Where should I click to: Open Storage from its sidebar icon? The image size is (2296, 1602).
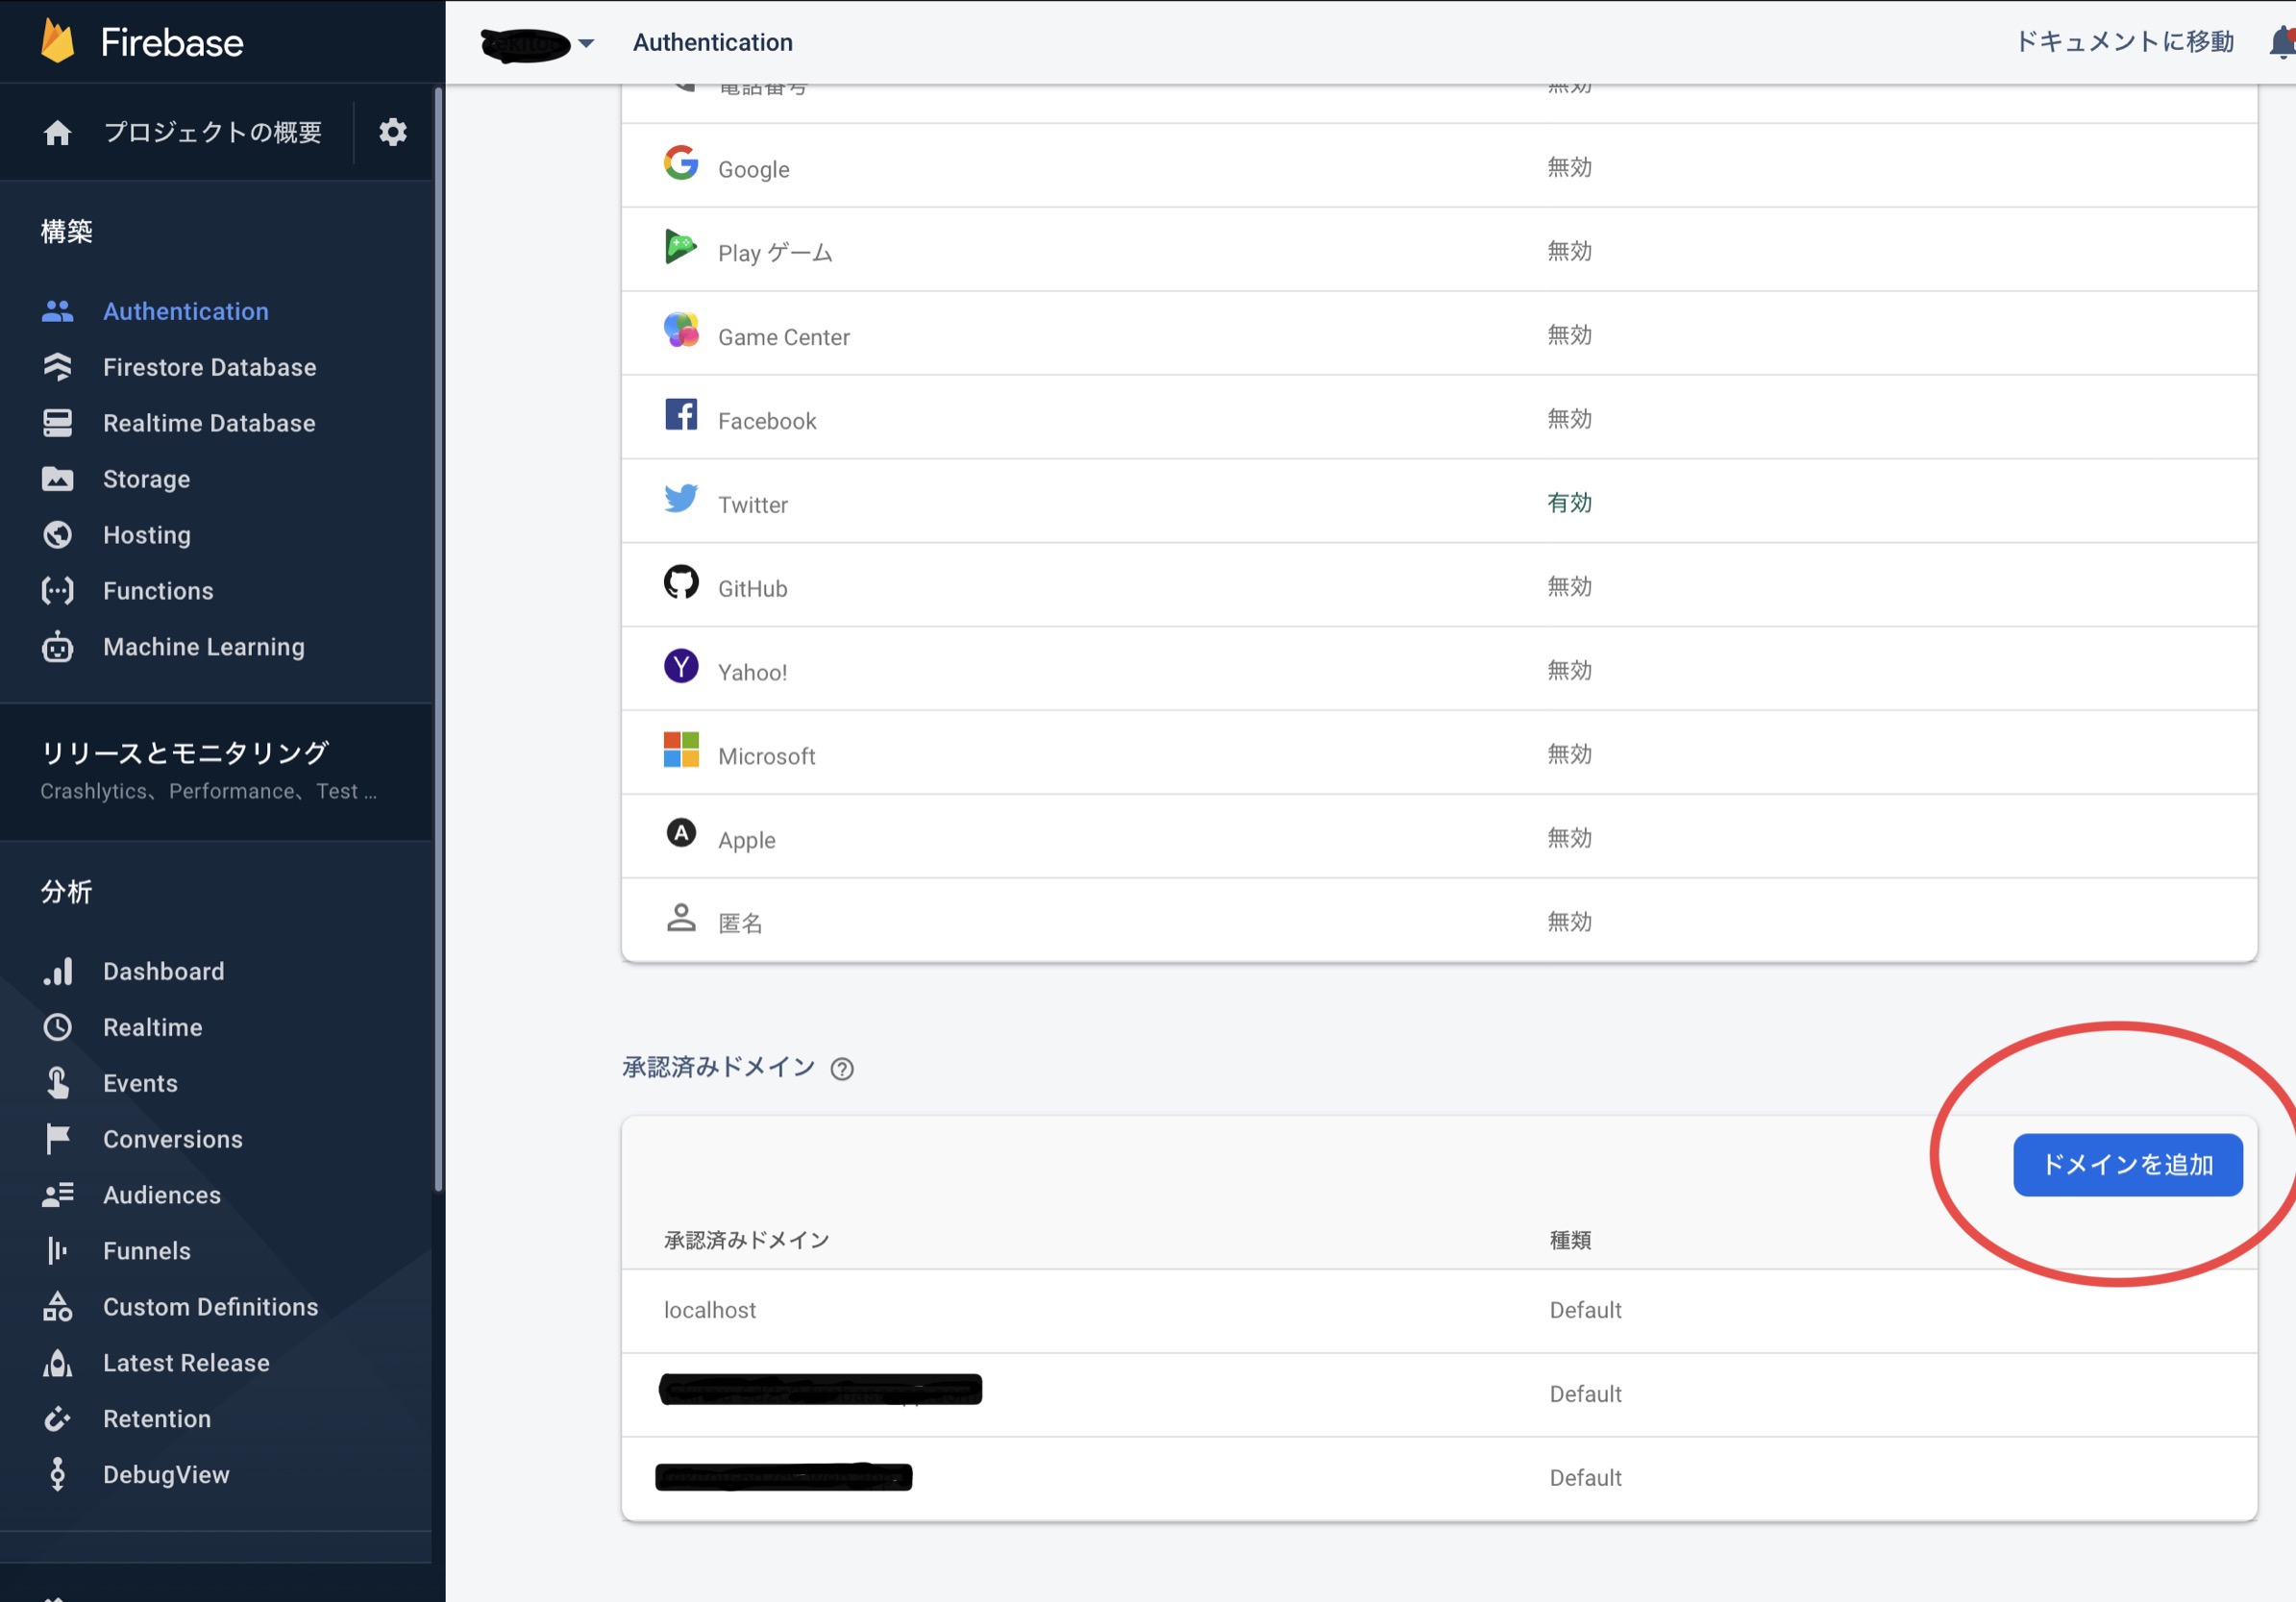[x=57, y=478]
